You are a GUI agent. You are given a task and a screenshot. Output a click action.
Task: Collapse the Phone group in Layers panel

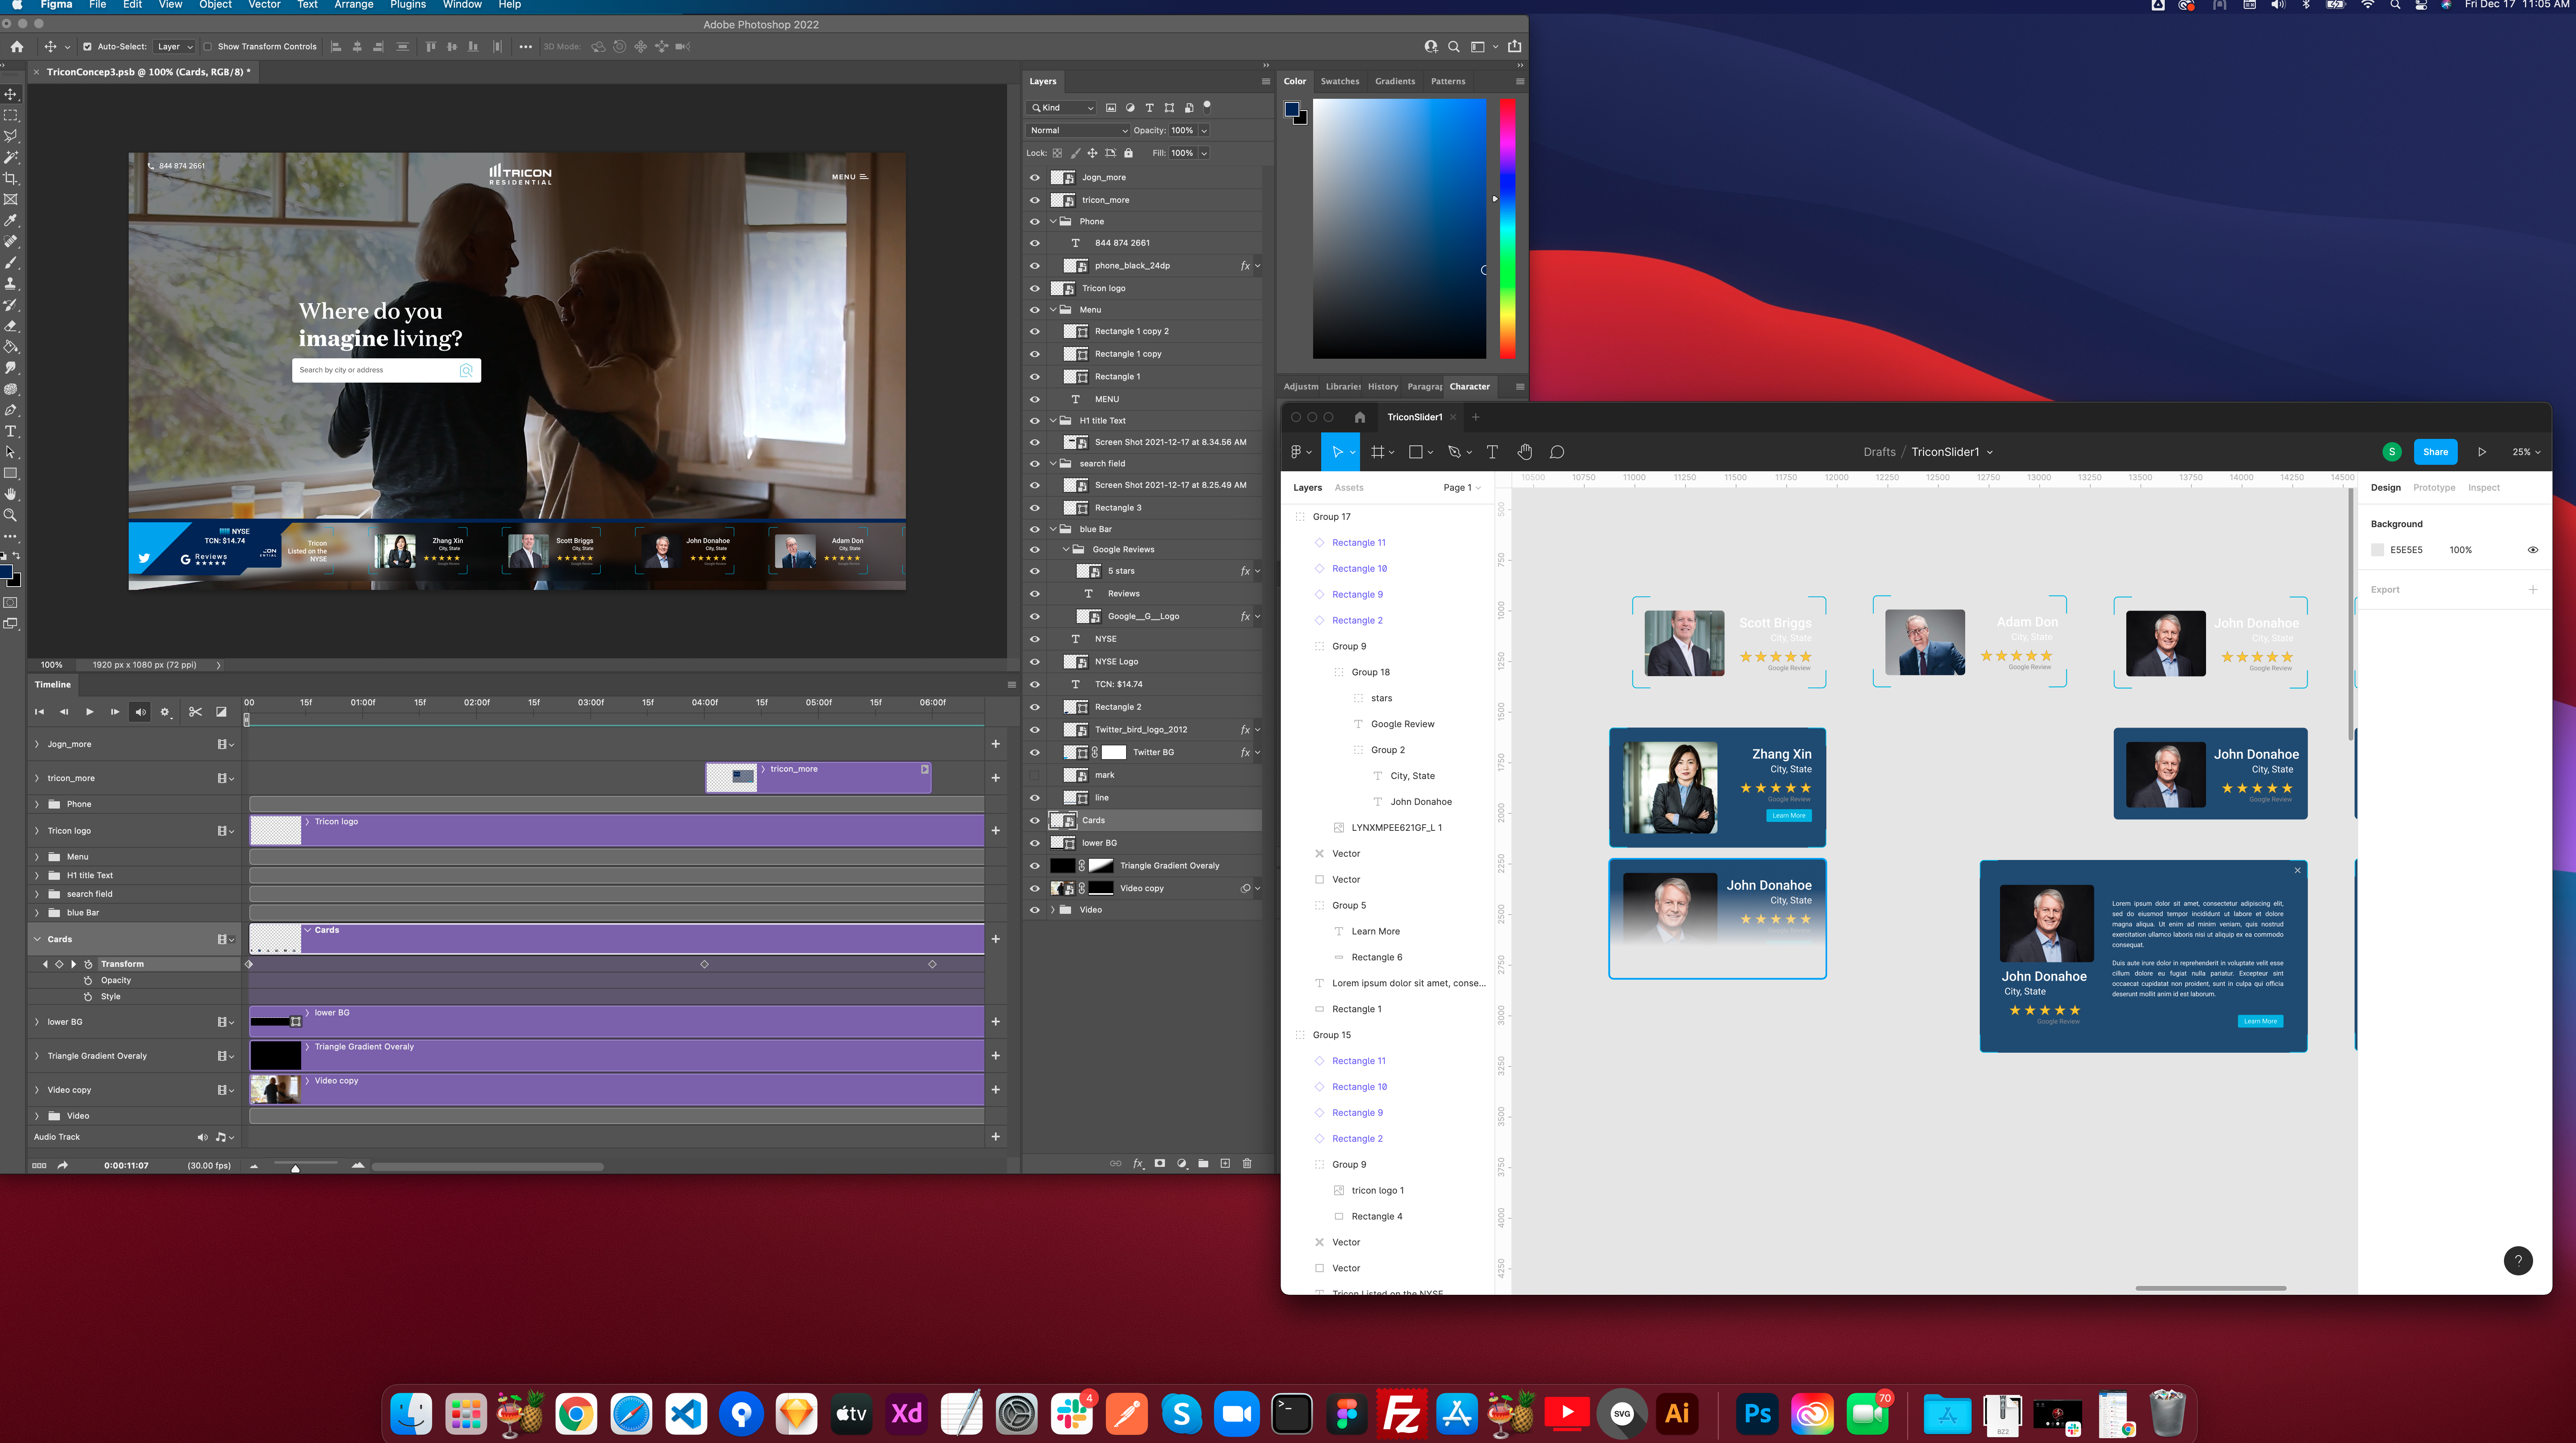[1053, 221]
